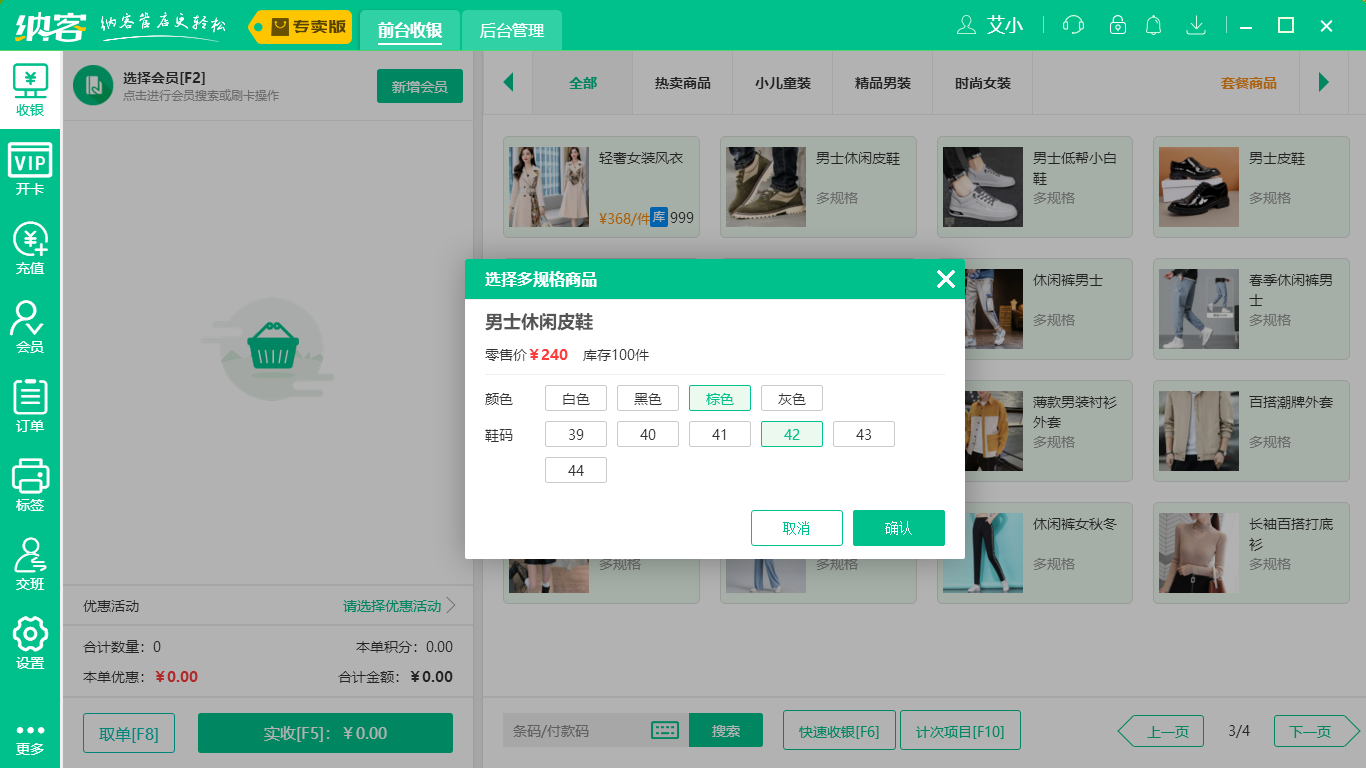Select color 白色
The height and width of the screenshot is (768, 1366).
pyautogui.click(x=576, y=398)
